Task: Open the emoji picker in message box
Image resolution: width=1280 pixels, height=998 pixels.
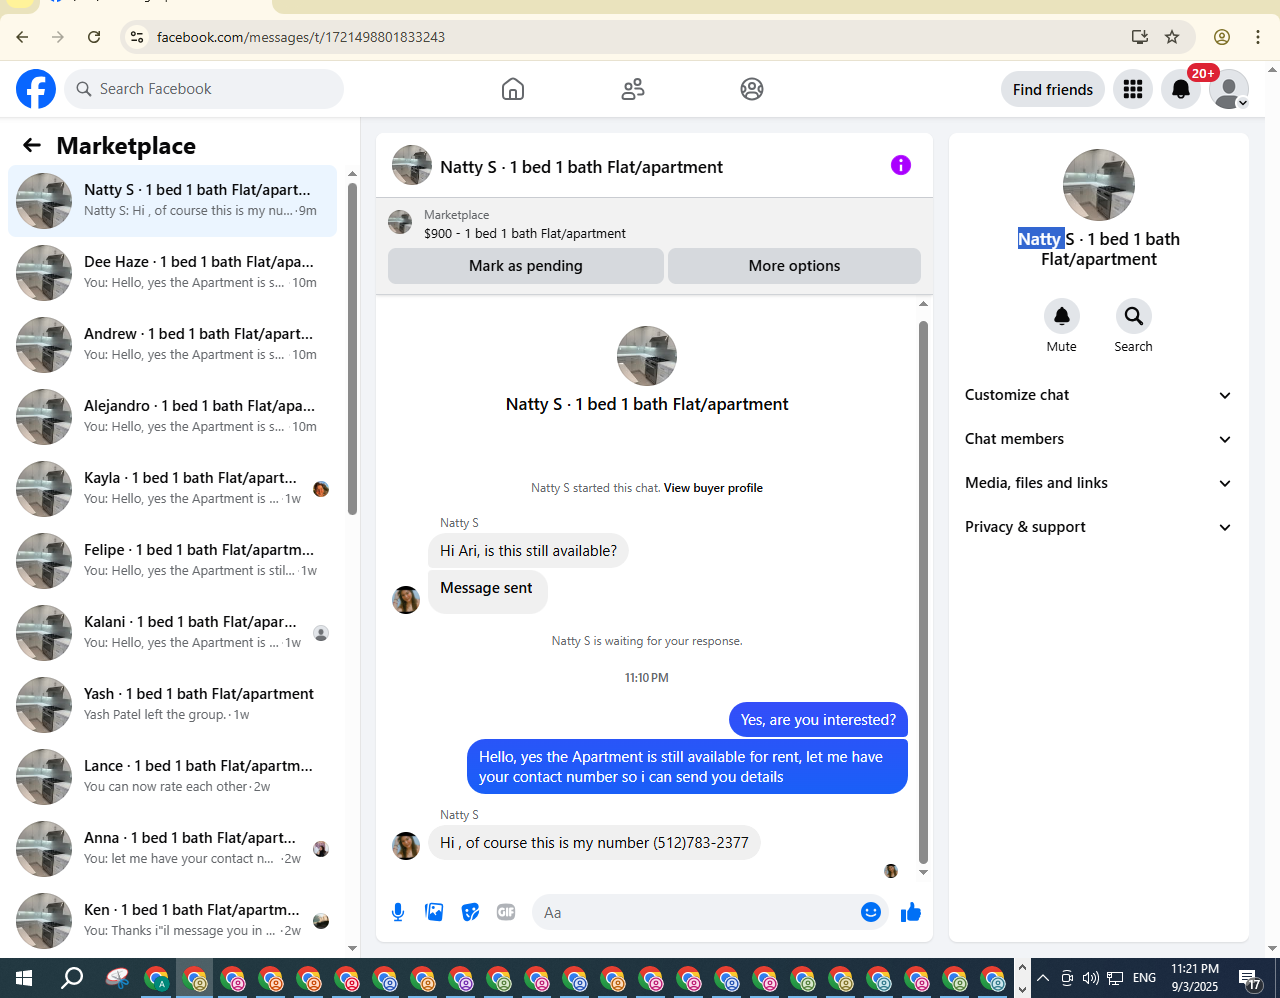Action: point(871,912)
